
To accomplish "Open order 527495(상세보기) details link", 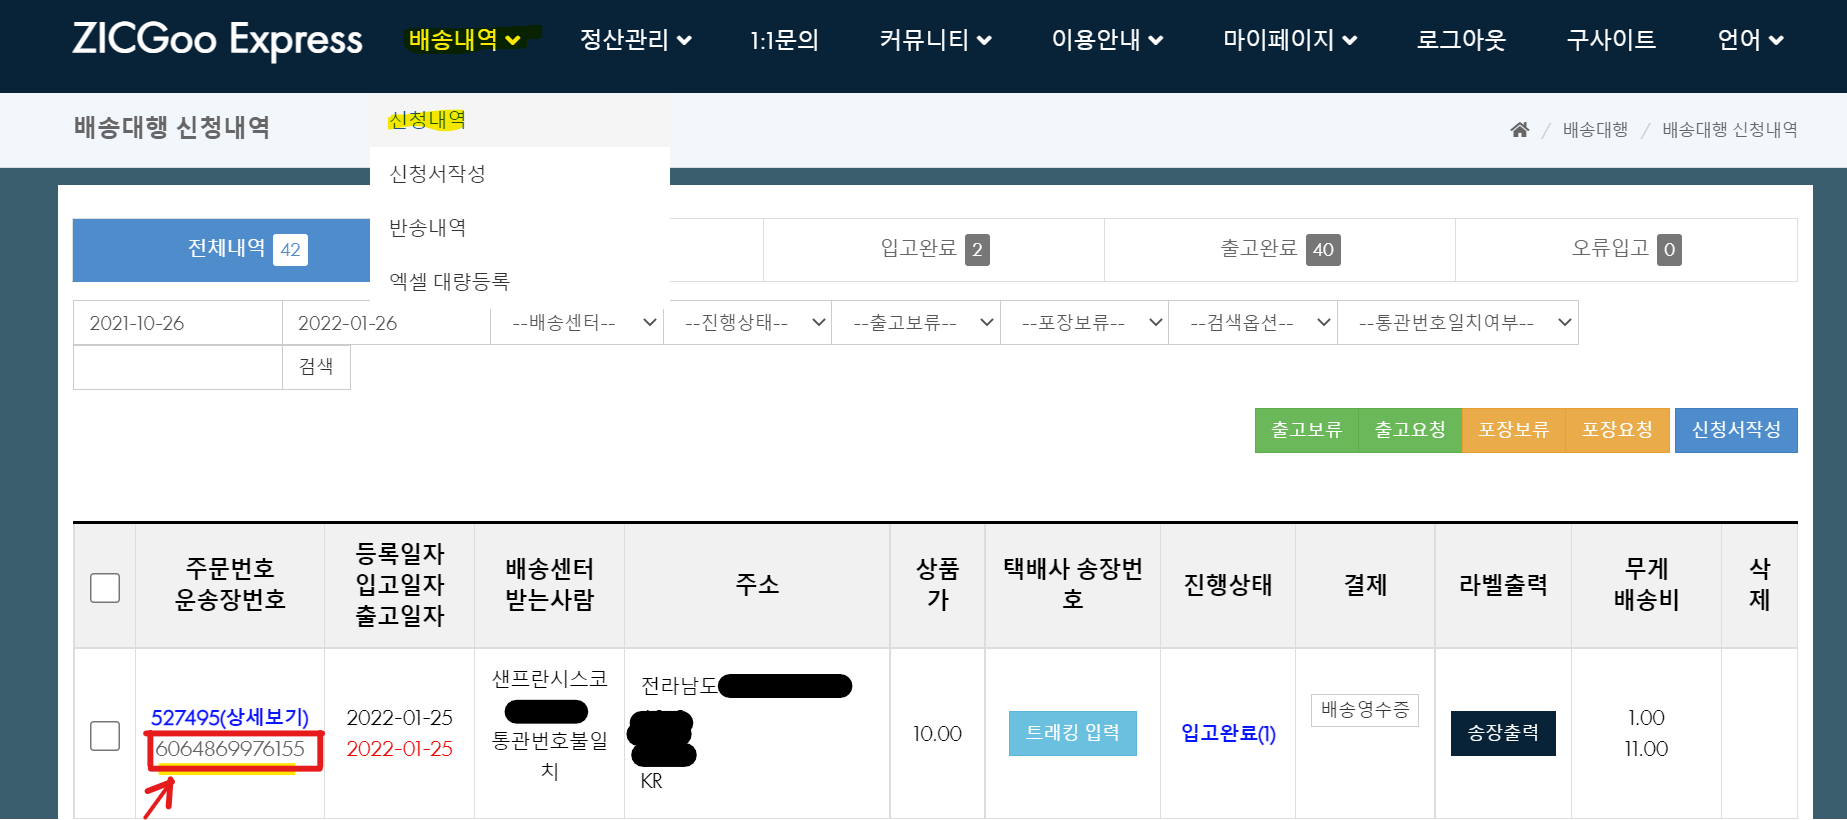I will coord(229,717).
